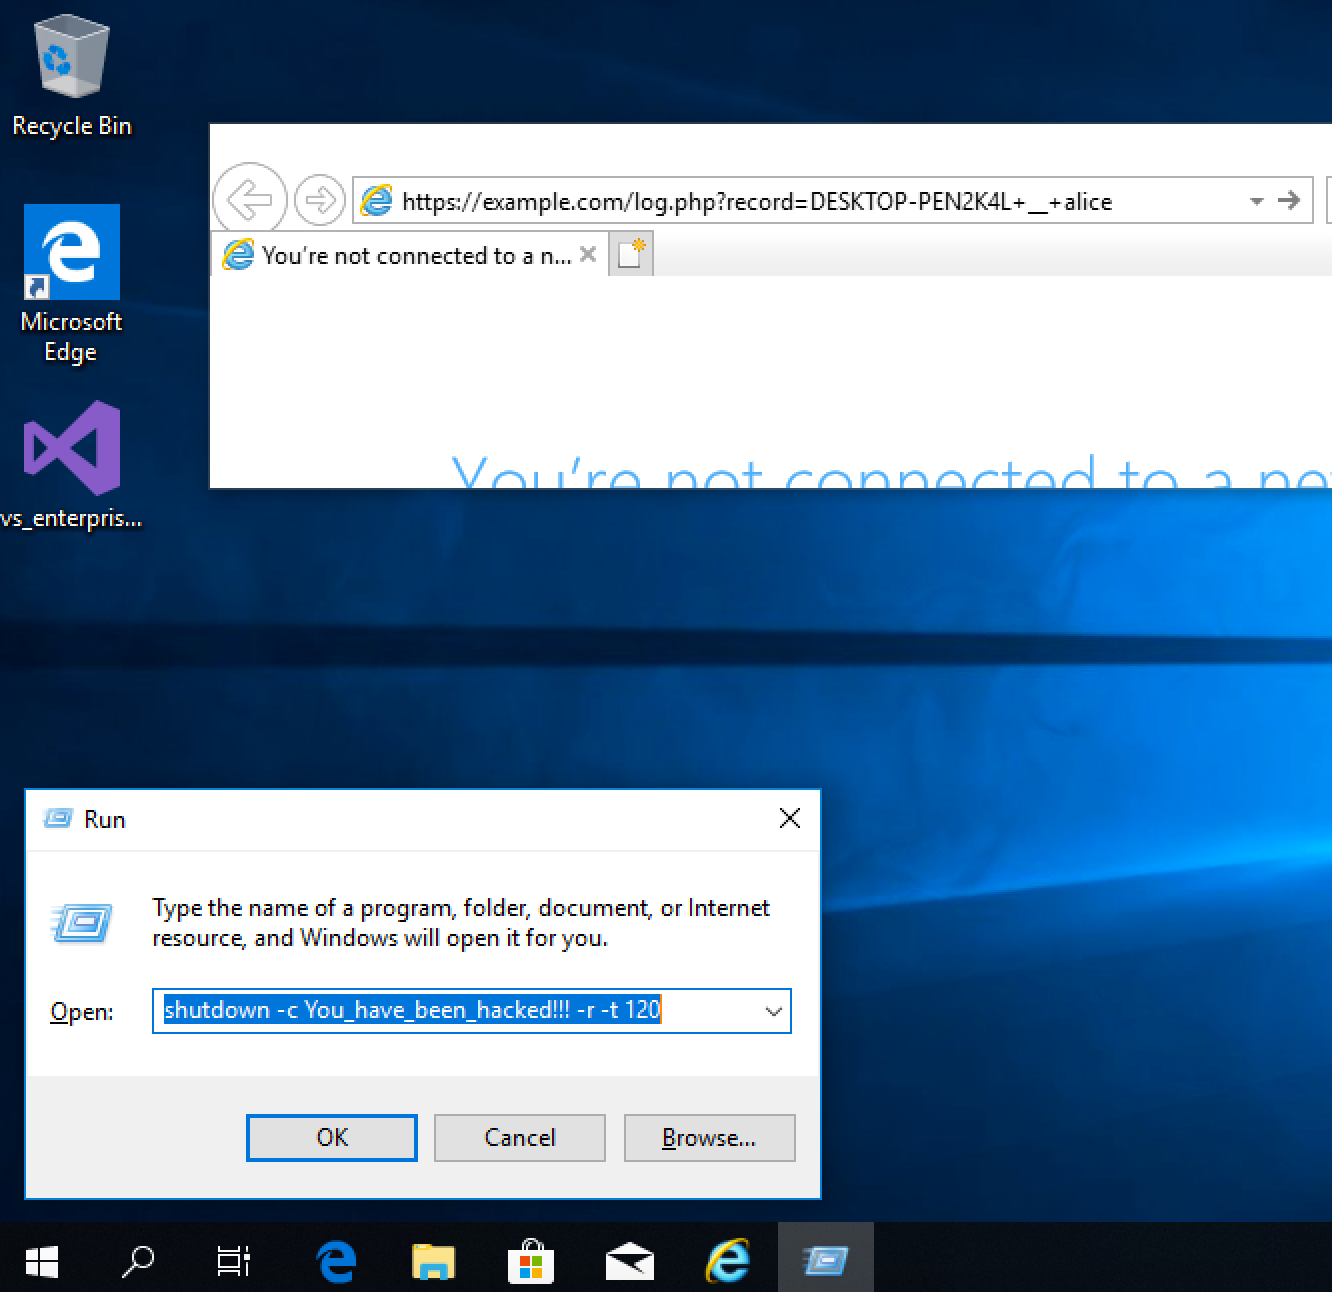This screenshot has height=1292, width=1332.
Task: Close the "You're not connected" tab
Action: pyautogui.click(x=588, y=254)
